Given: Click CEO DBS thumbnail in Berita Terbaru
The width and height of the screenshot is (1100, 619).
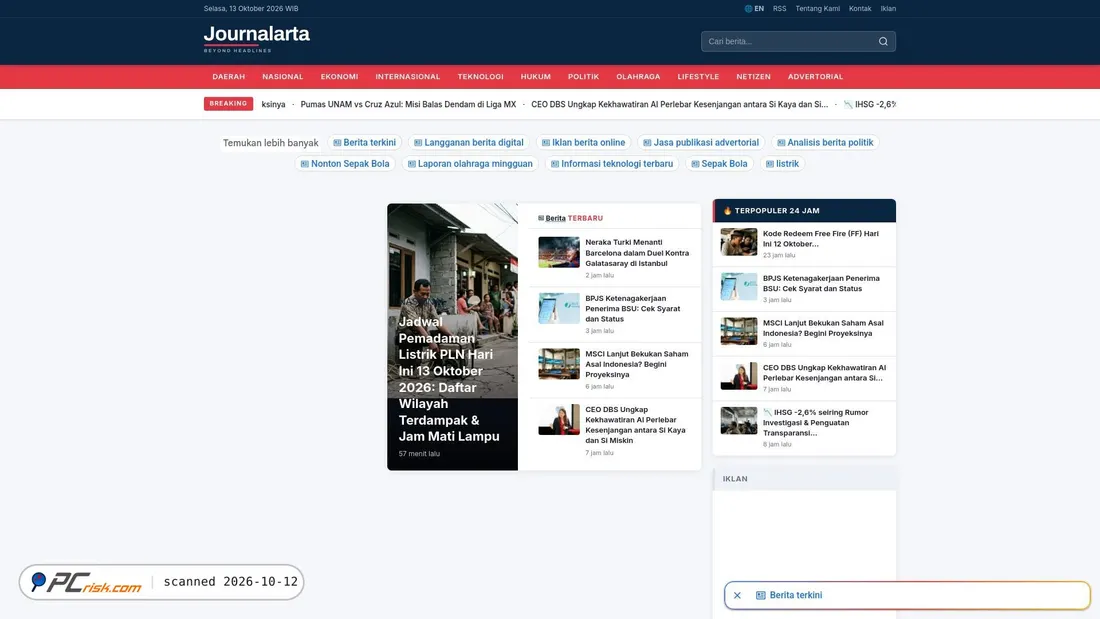Looking at the screenshot, I should pyautogui.click(x=559, y=420).
